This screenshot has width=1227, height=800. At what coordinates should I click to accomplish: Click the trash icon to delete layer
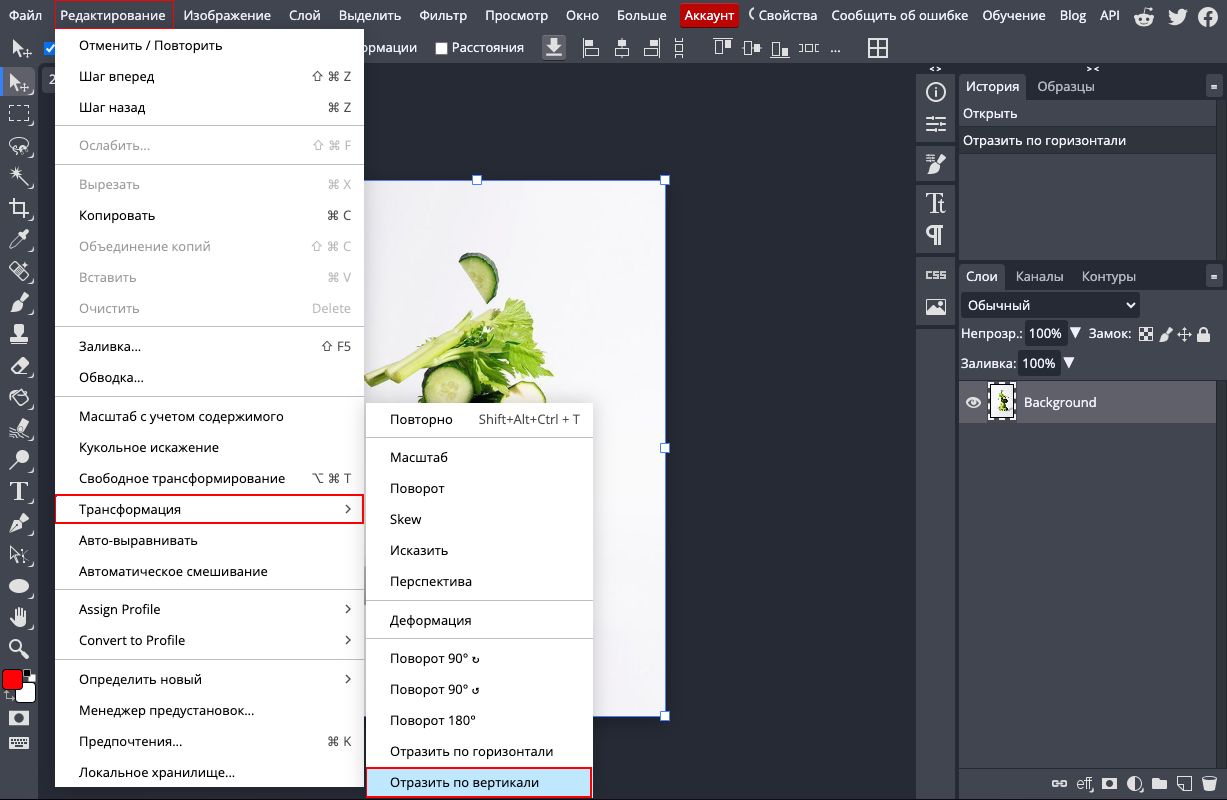tap(1208, 782)
